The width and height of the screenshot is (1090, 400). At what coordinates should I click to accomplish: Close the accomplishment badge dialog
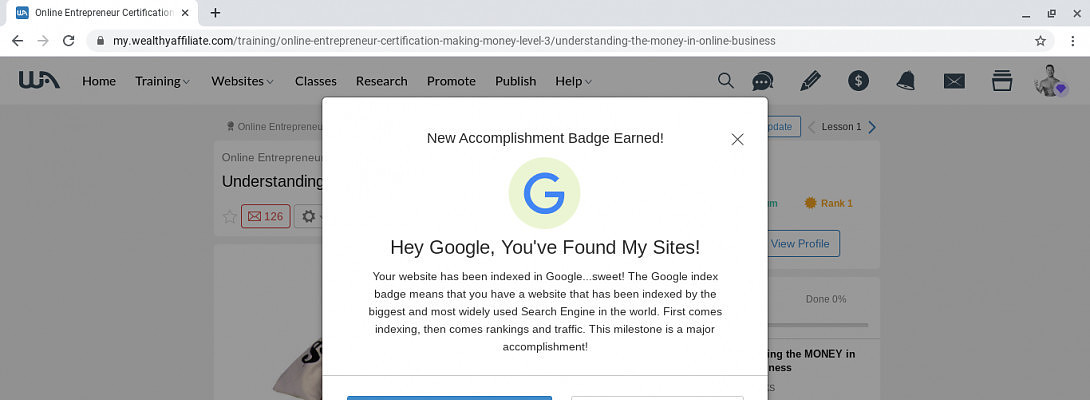pyautogui.click(x=737, y=139)
